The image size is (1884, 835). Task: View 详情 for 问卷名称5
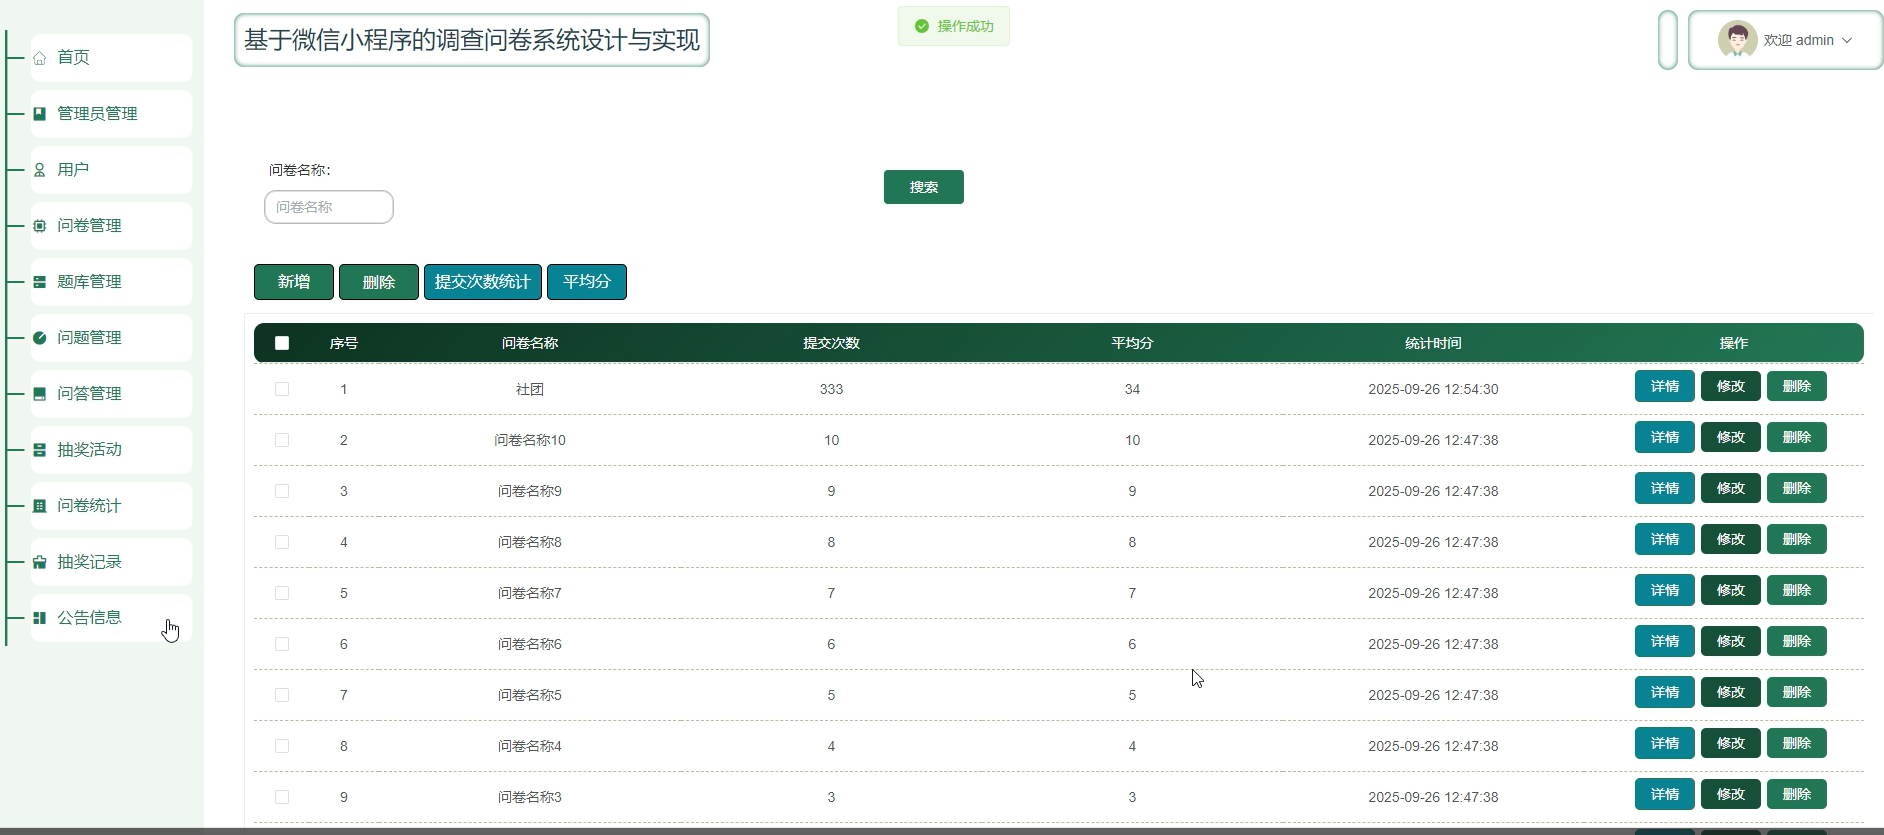pos(1665,692)
